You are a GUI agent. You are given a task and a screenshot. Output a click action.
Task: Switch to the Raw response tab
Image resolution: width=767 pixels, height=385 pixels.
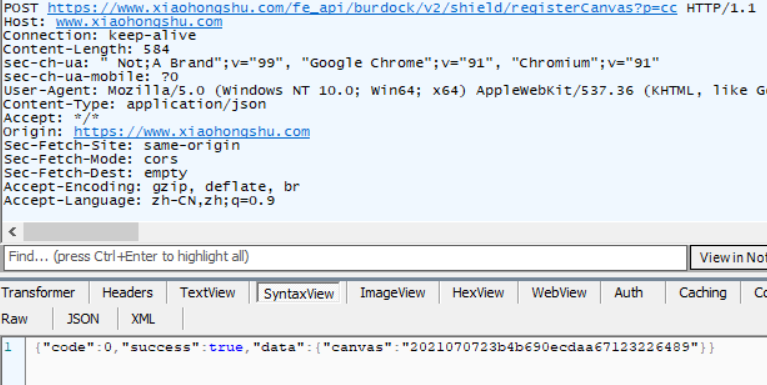pyautogui.click(x=15, y=319)
